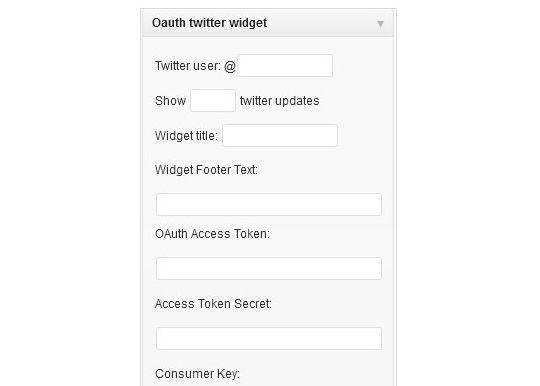Click blank white page area left of widget

click(x=69, y=193)
